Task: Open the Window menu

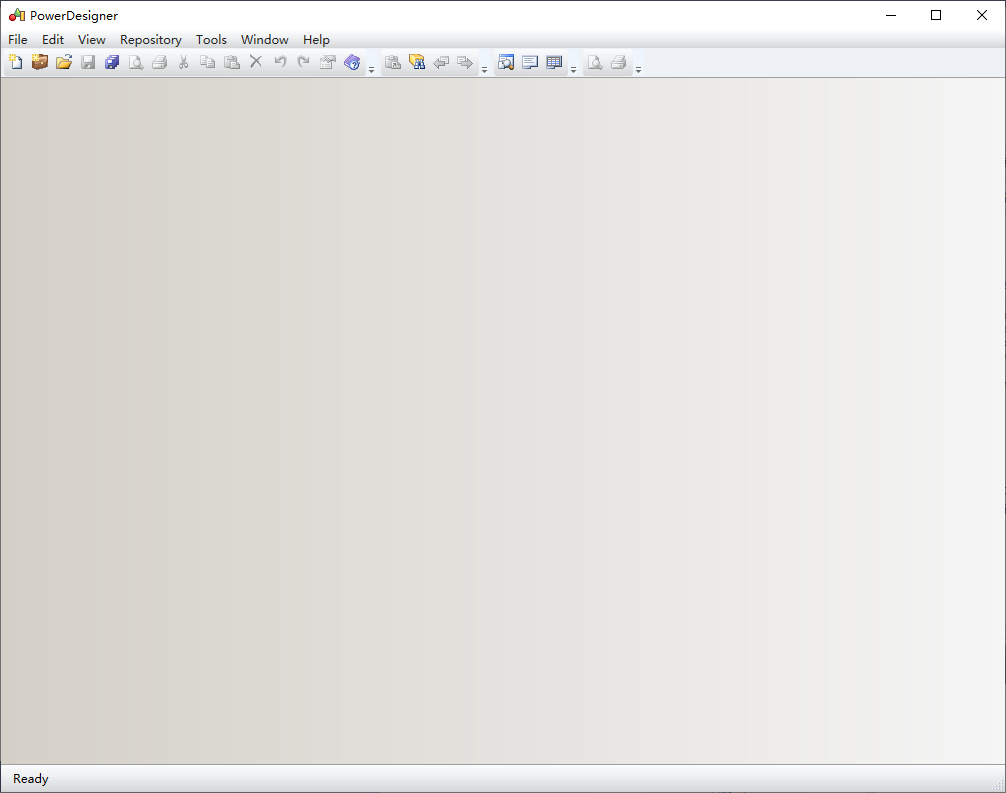Action: [264, 40]
